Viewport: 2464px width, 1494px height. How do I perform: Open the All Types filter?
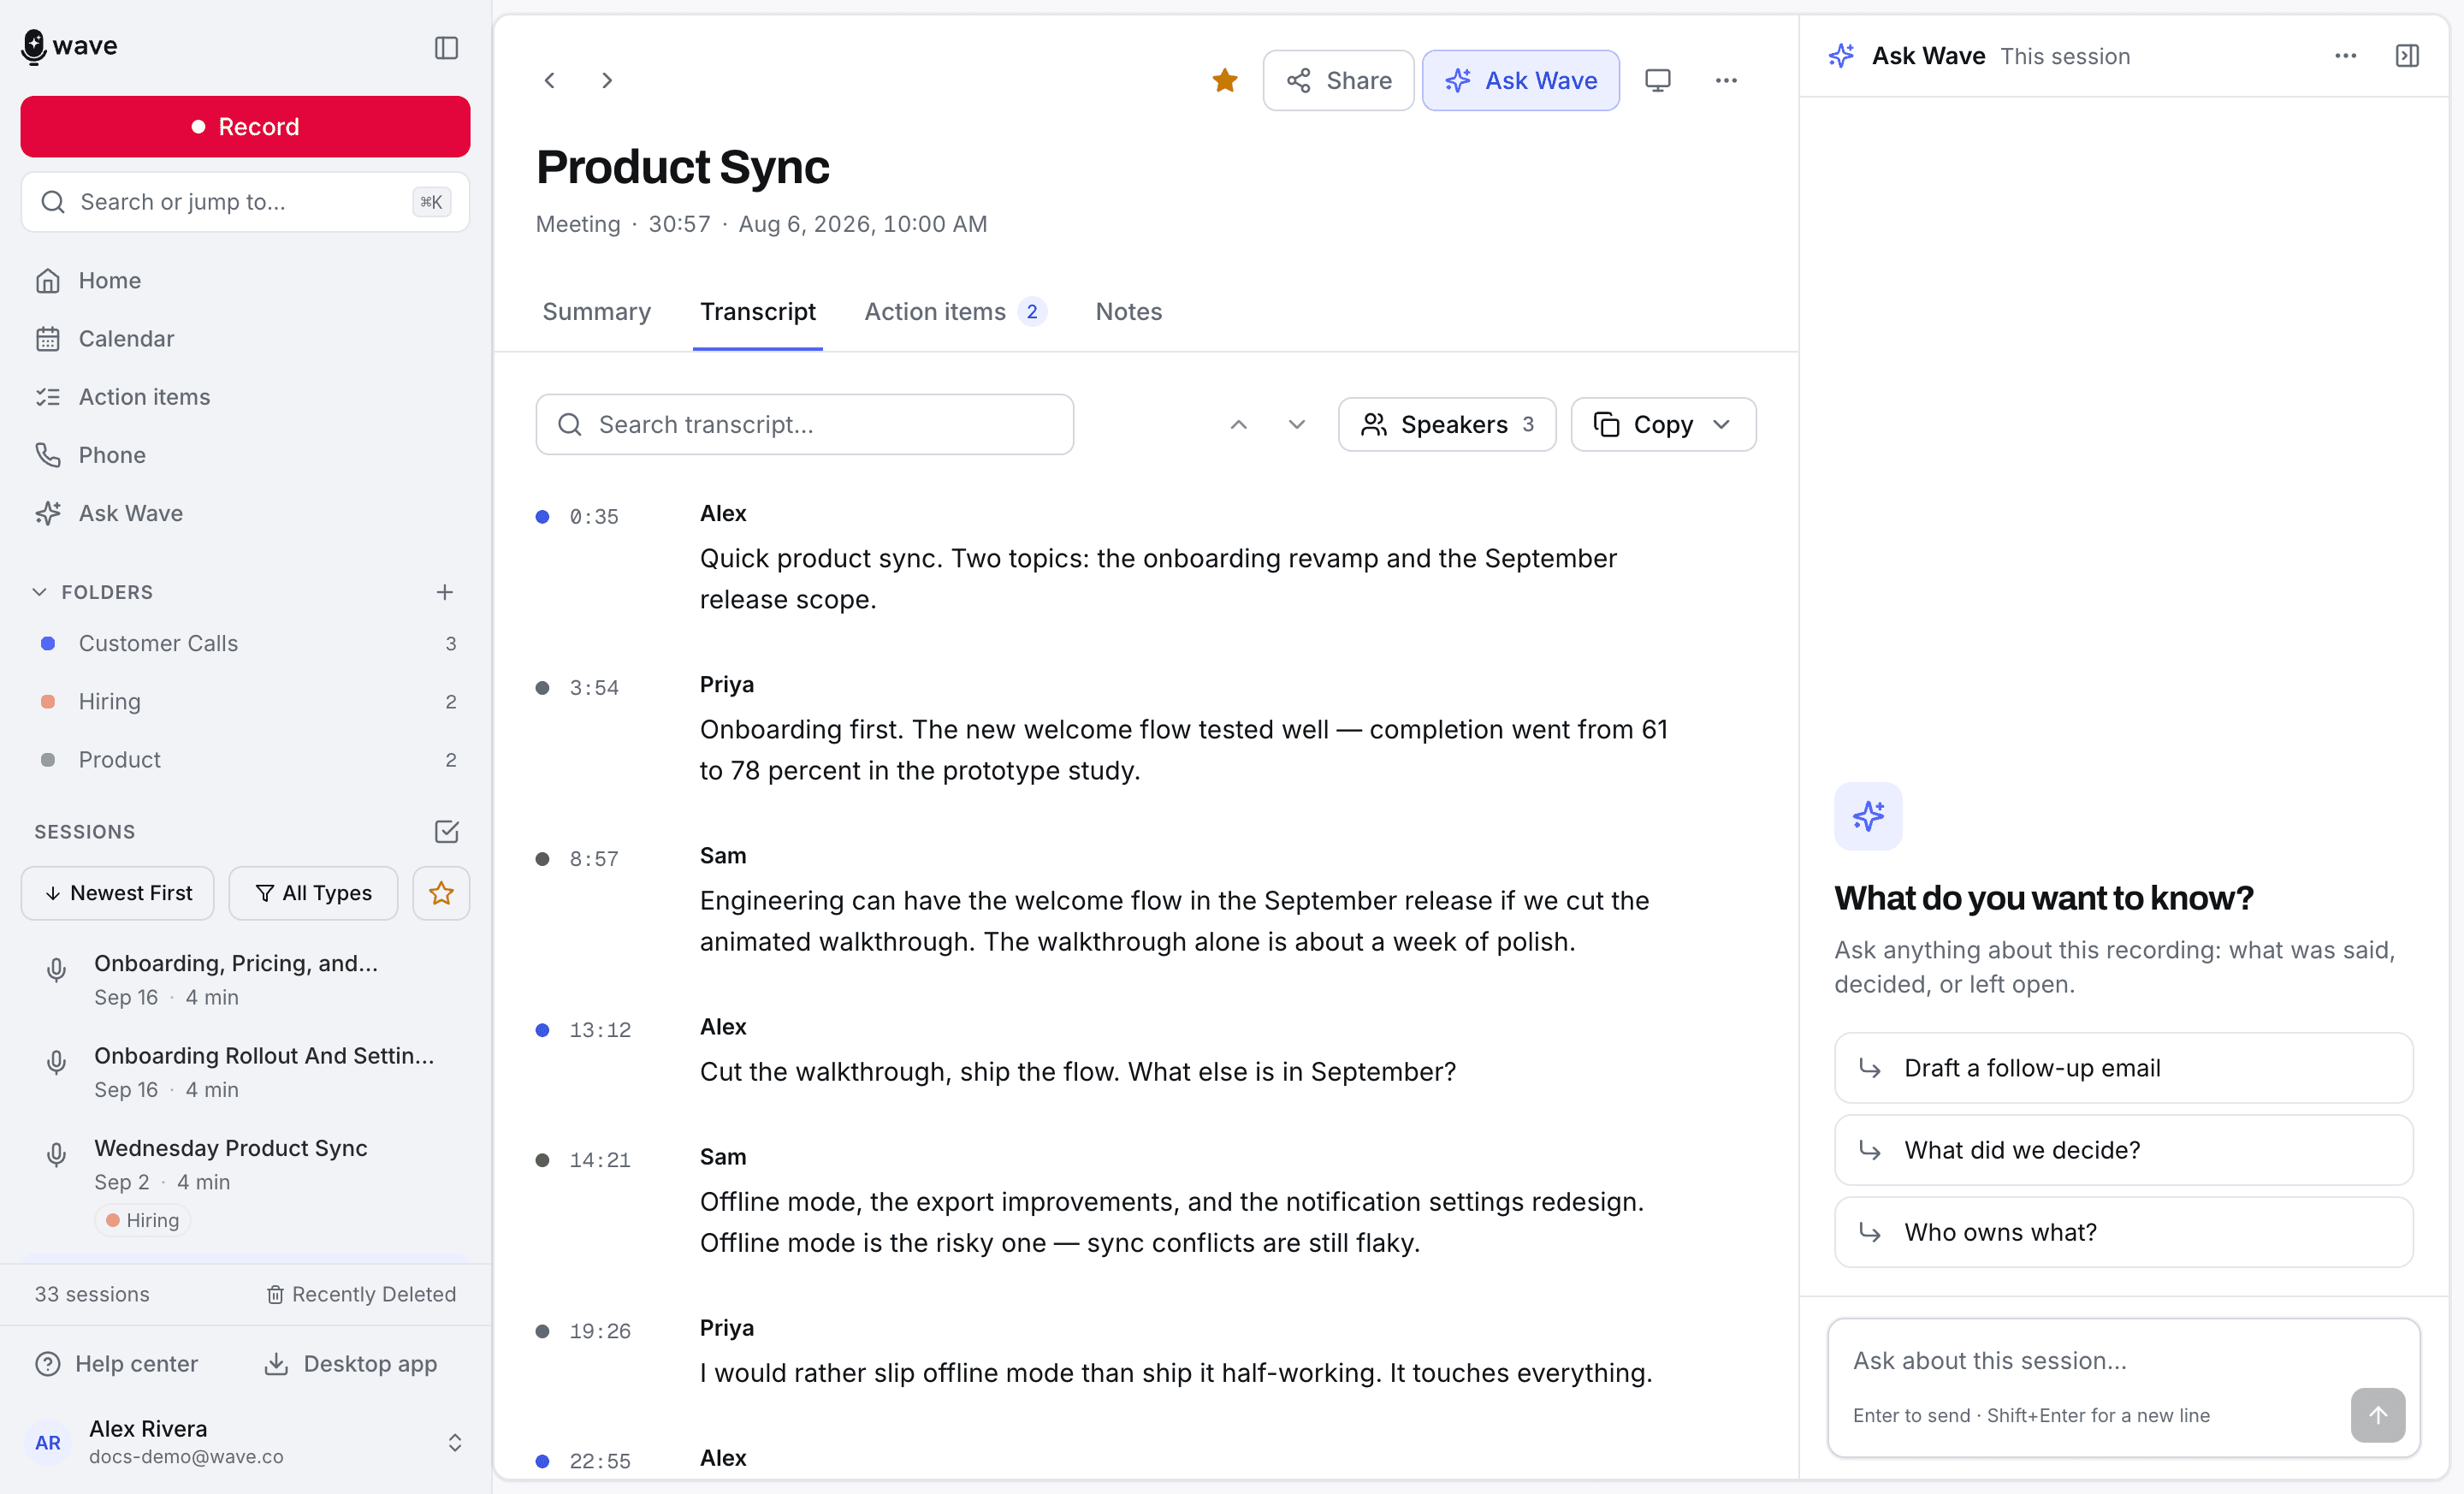click(x=313, y=893)
